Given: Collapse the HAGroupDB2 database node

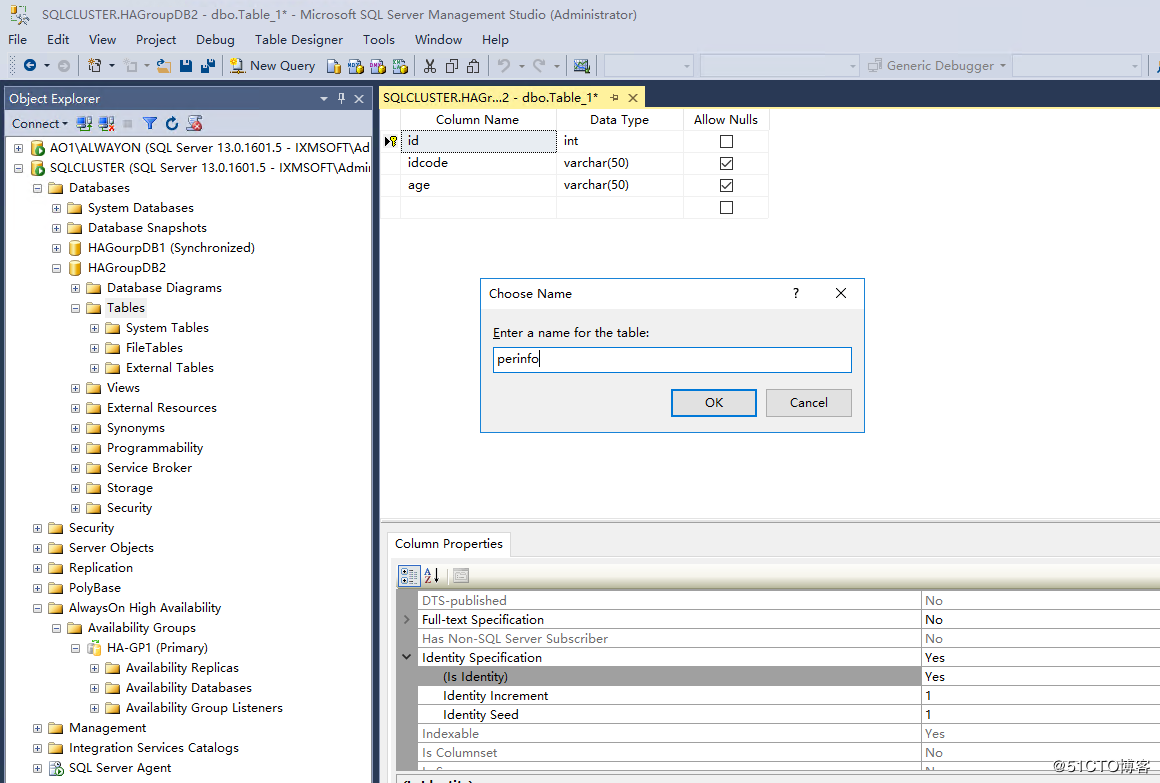Looking at the screenshot, I should [x=57, y=267].
